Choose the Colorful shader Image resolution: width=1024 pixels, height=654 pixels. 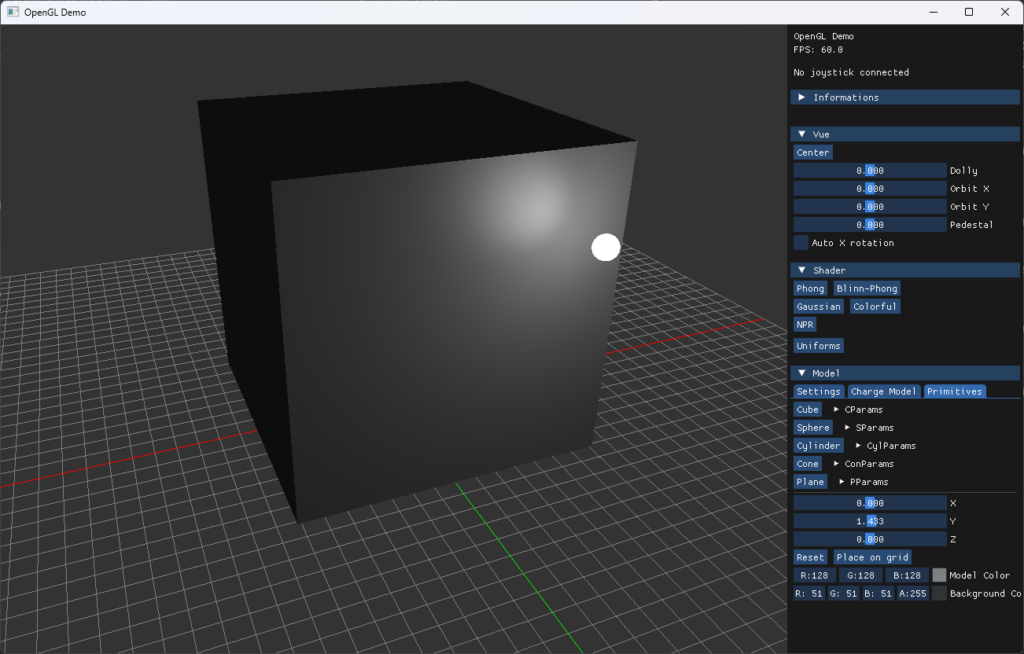point(875,306)
